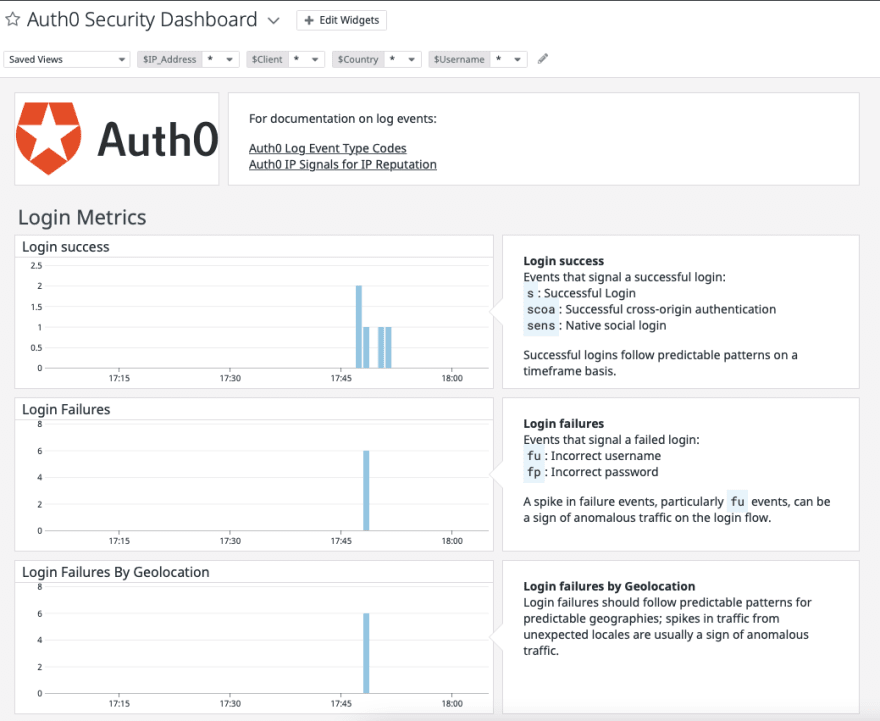The height and width of the screenshot is (721, 880).
Task: Click the bold 'Login failures by Geolocation' note heading
Action: 609,586
